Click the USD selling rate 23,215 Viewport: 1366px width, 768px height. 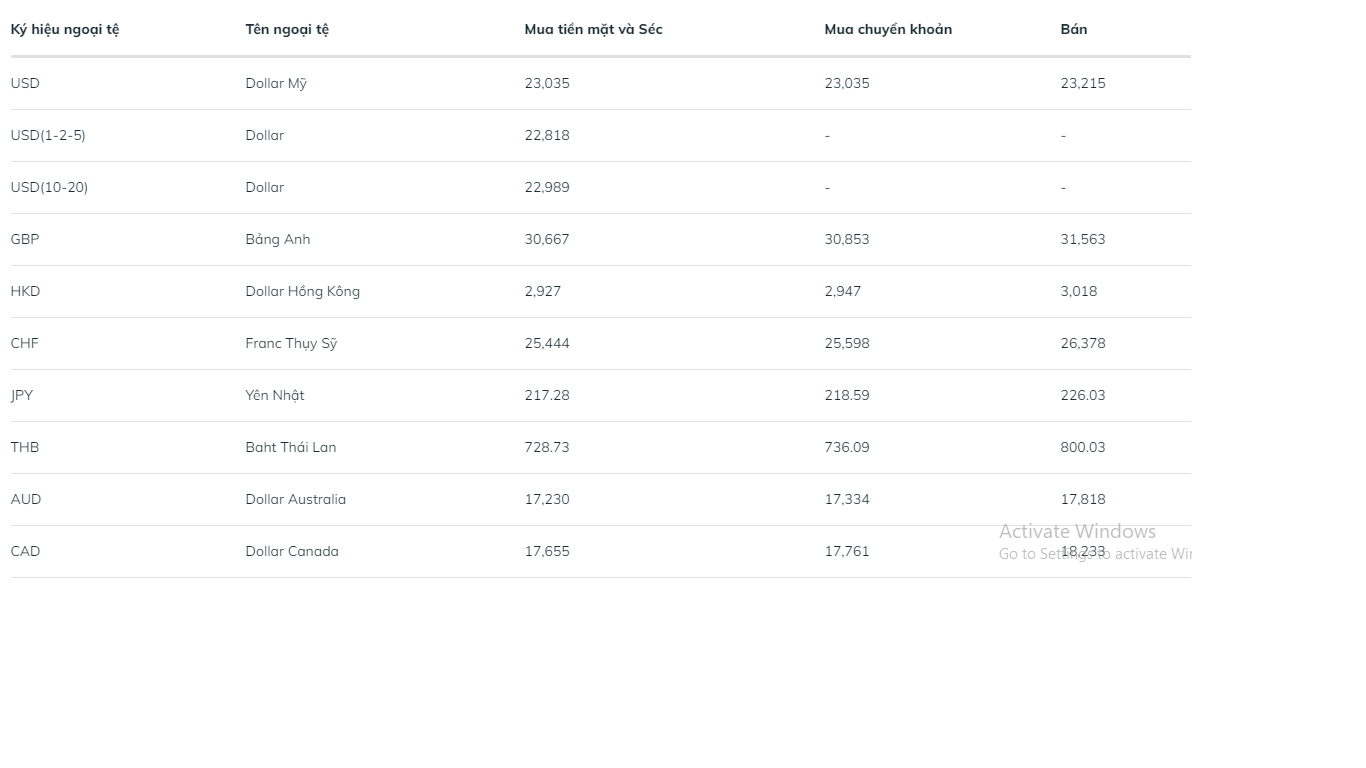(x=1083, y=83)
